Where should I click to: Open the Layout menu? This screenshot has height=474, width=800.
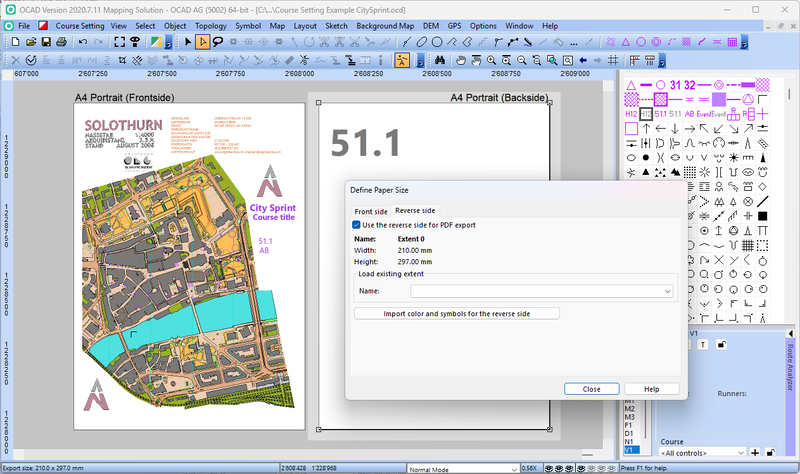305,26
